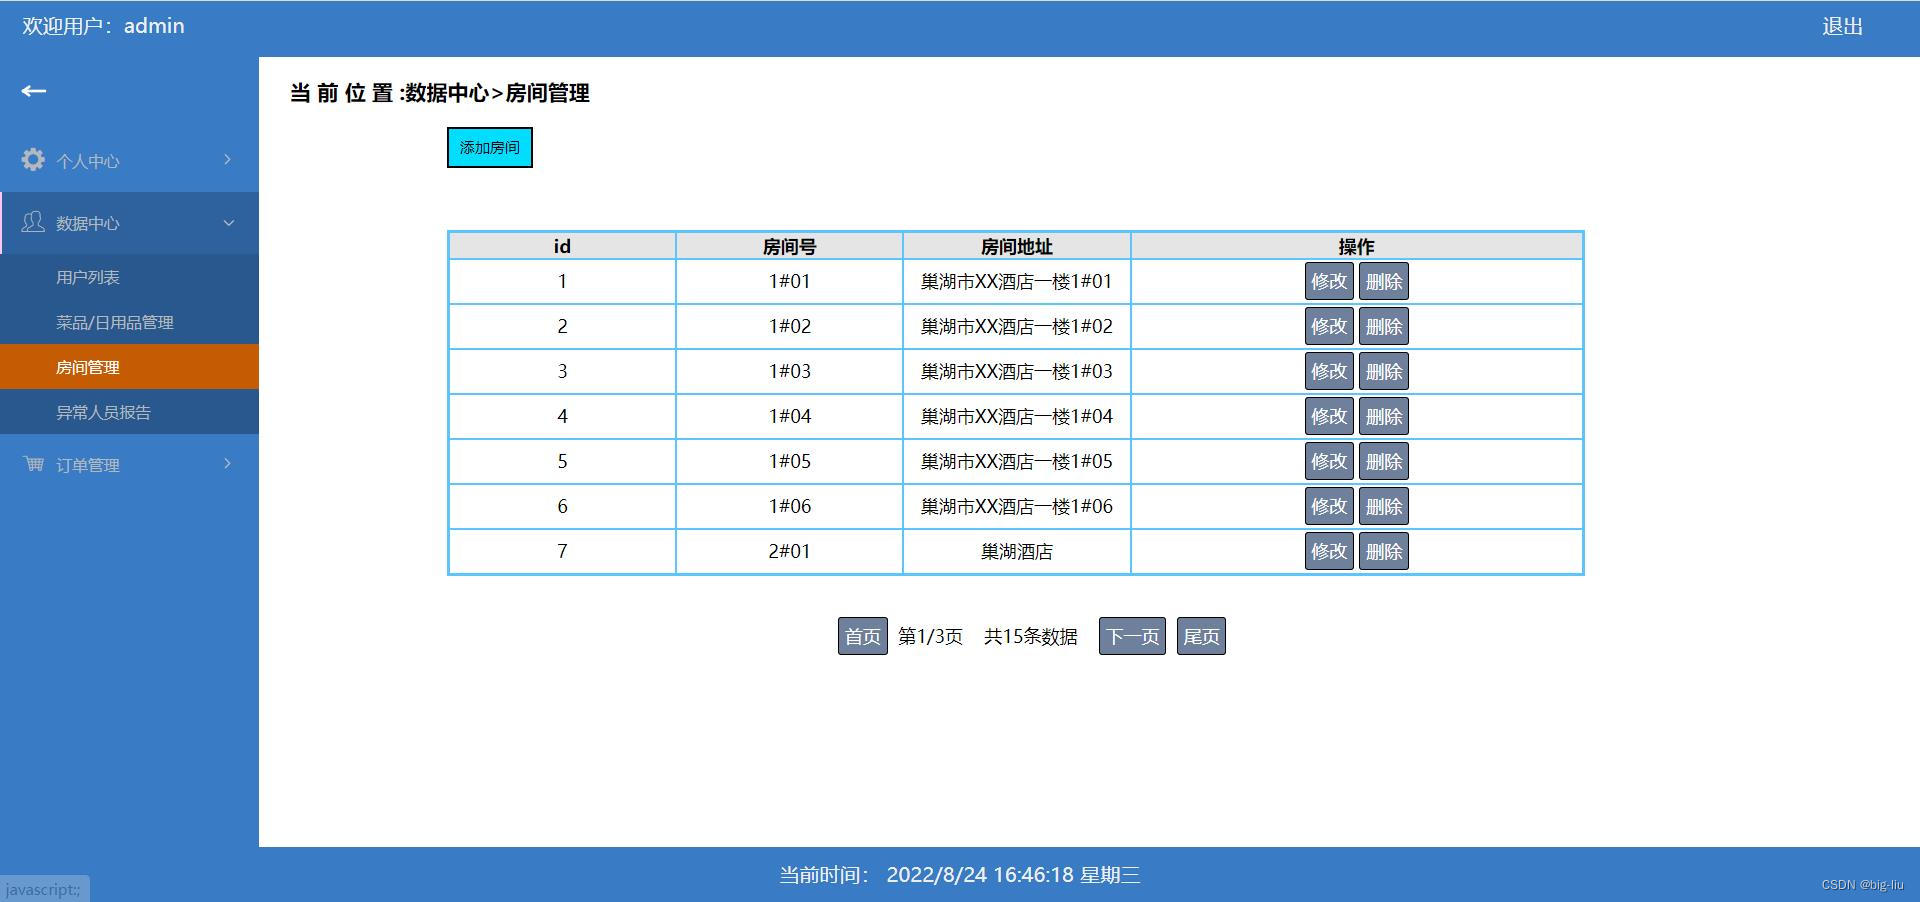Collapse the 数据中心 chevron
This screenshot has width=1920, height=902.
[228, 223]
